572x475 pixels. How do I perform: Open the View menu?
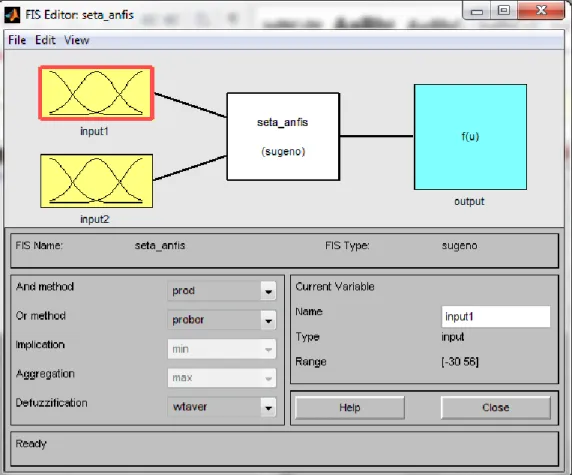77,40
